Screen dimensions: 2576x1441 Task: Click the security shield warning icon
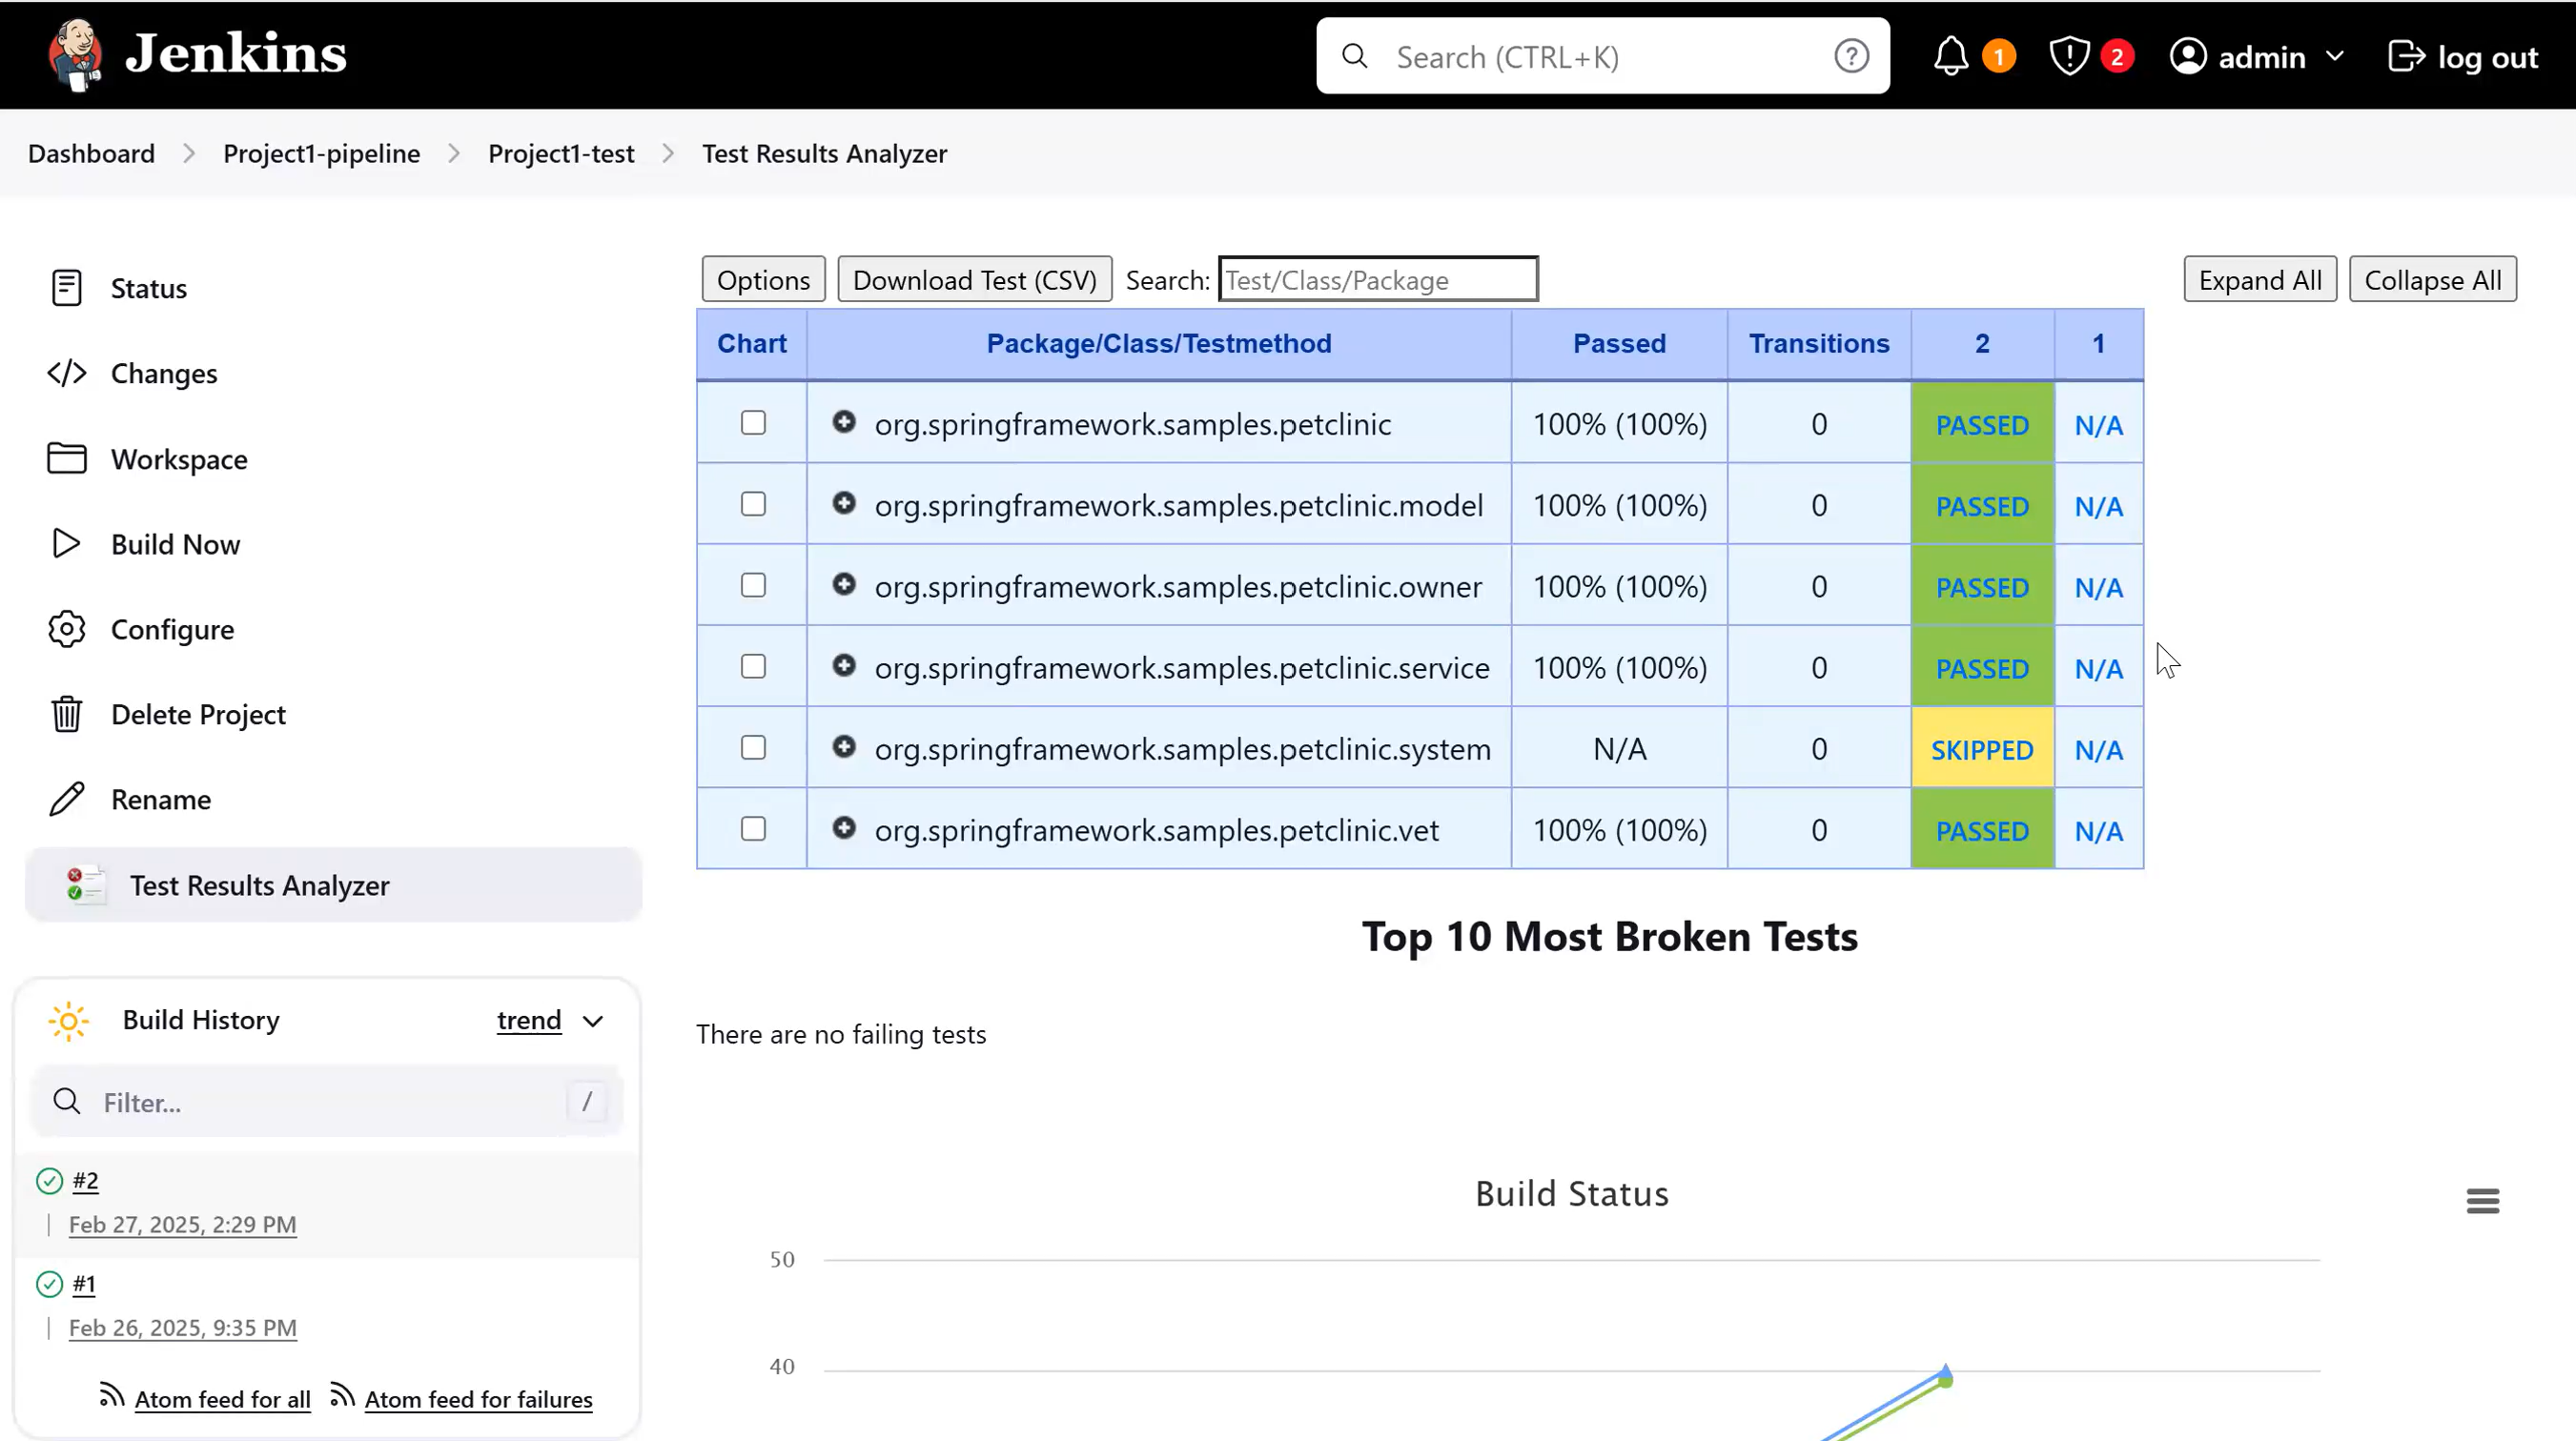2068,57
